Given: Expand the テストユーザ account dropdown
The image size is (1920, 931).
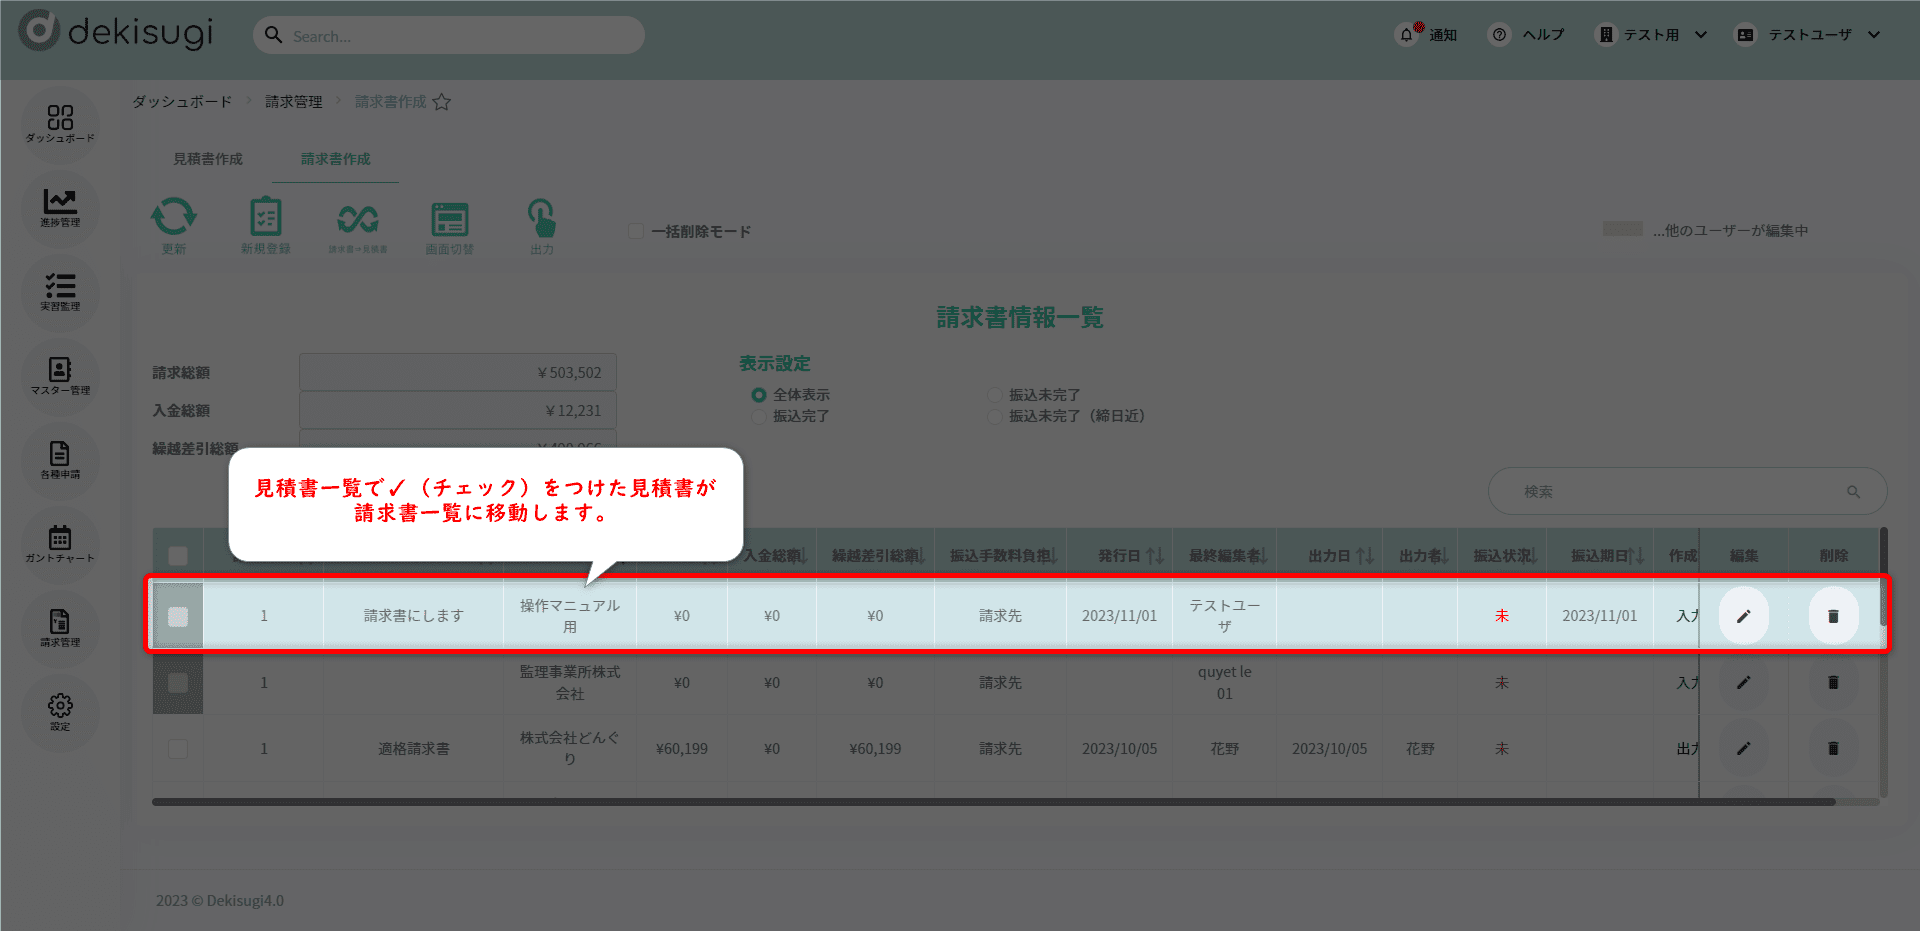Looking at the screenshot, I should (x=1810, y=35).
